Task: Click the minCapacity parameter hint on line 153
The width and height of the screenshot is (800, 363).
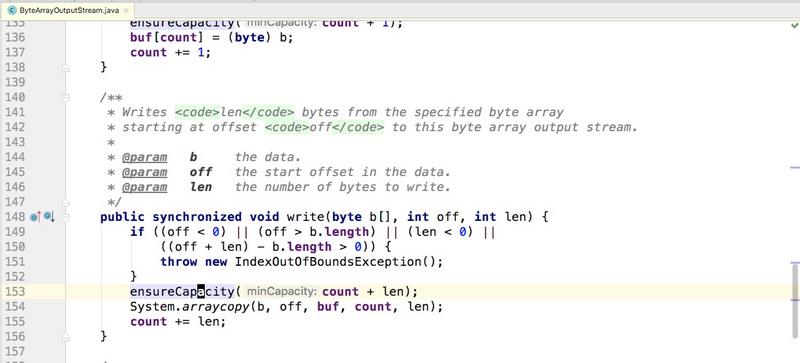Action: [281, 292]
